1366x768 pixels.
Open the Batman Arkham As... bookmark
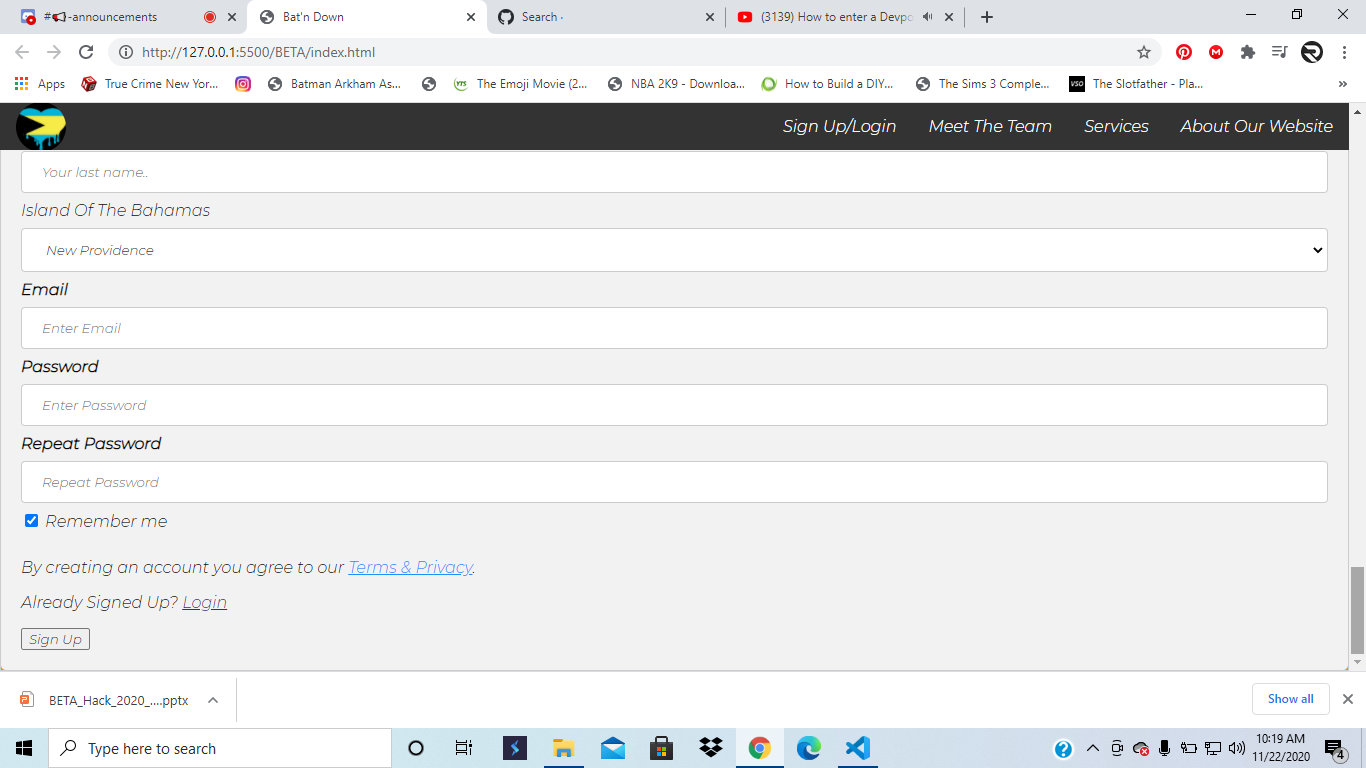pyautogui.click(x=335, y=84)
